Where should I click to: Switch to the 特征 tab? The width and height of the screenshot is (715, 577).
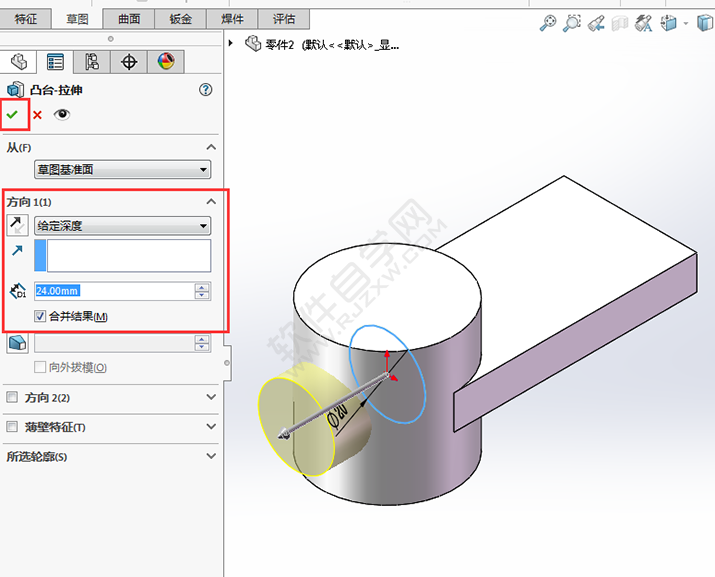coord(26,19)
